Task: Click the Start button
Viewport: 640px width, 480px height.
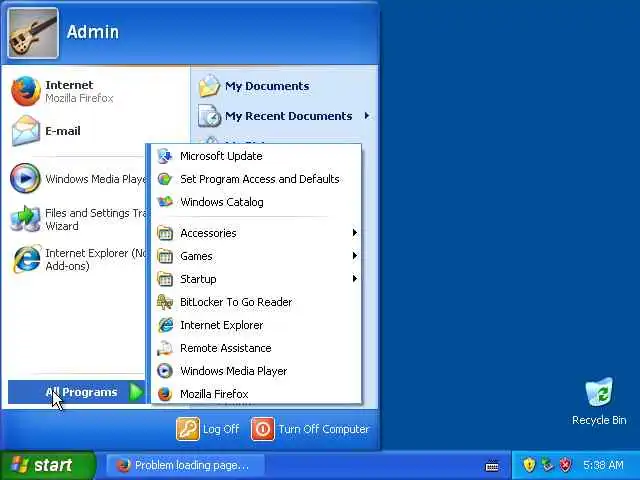Action: [47, 465]
